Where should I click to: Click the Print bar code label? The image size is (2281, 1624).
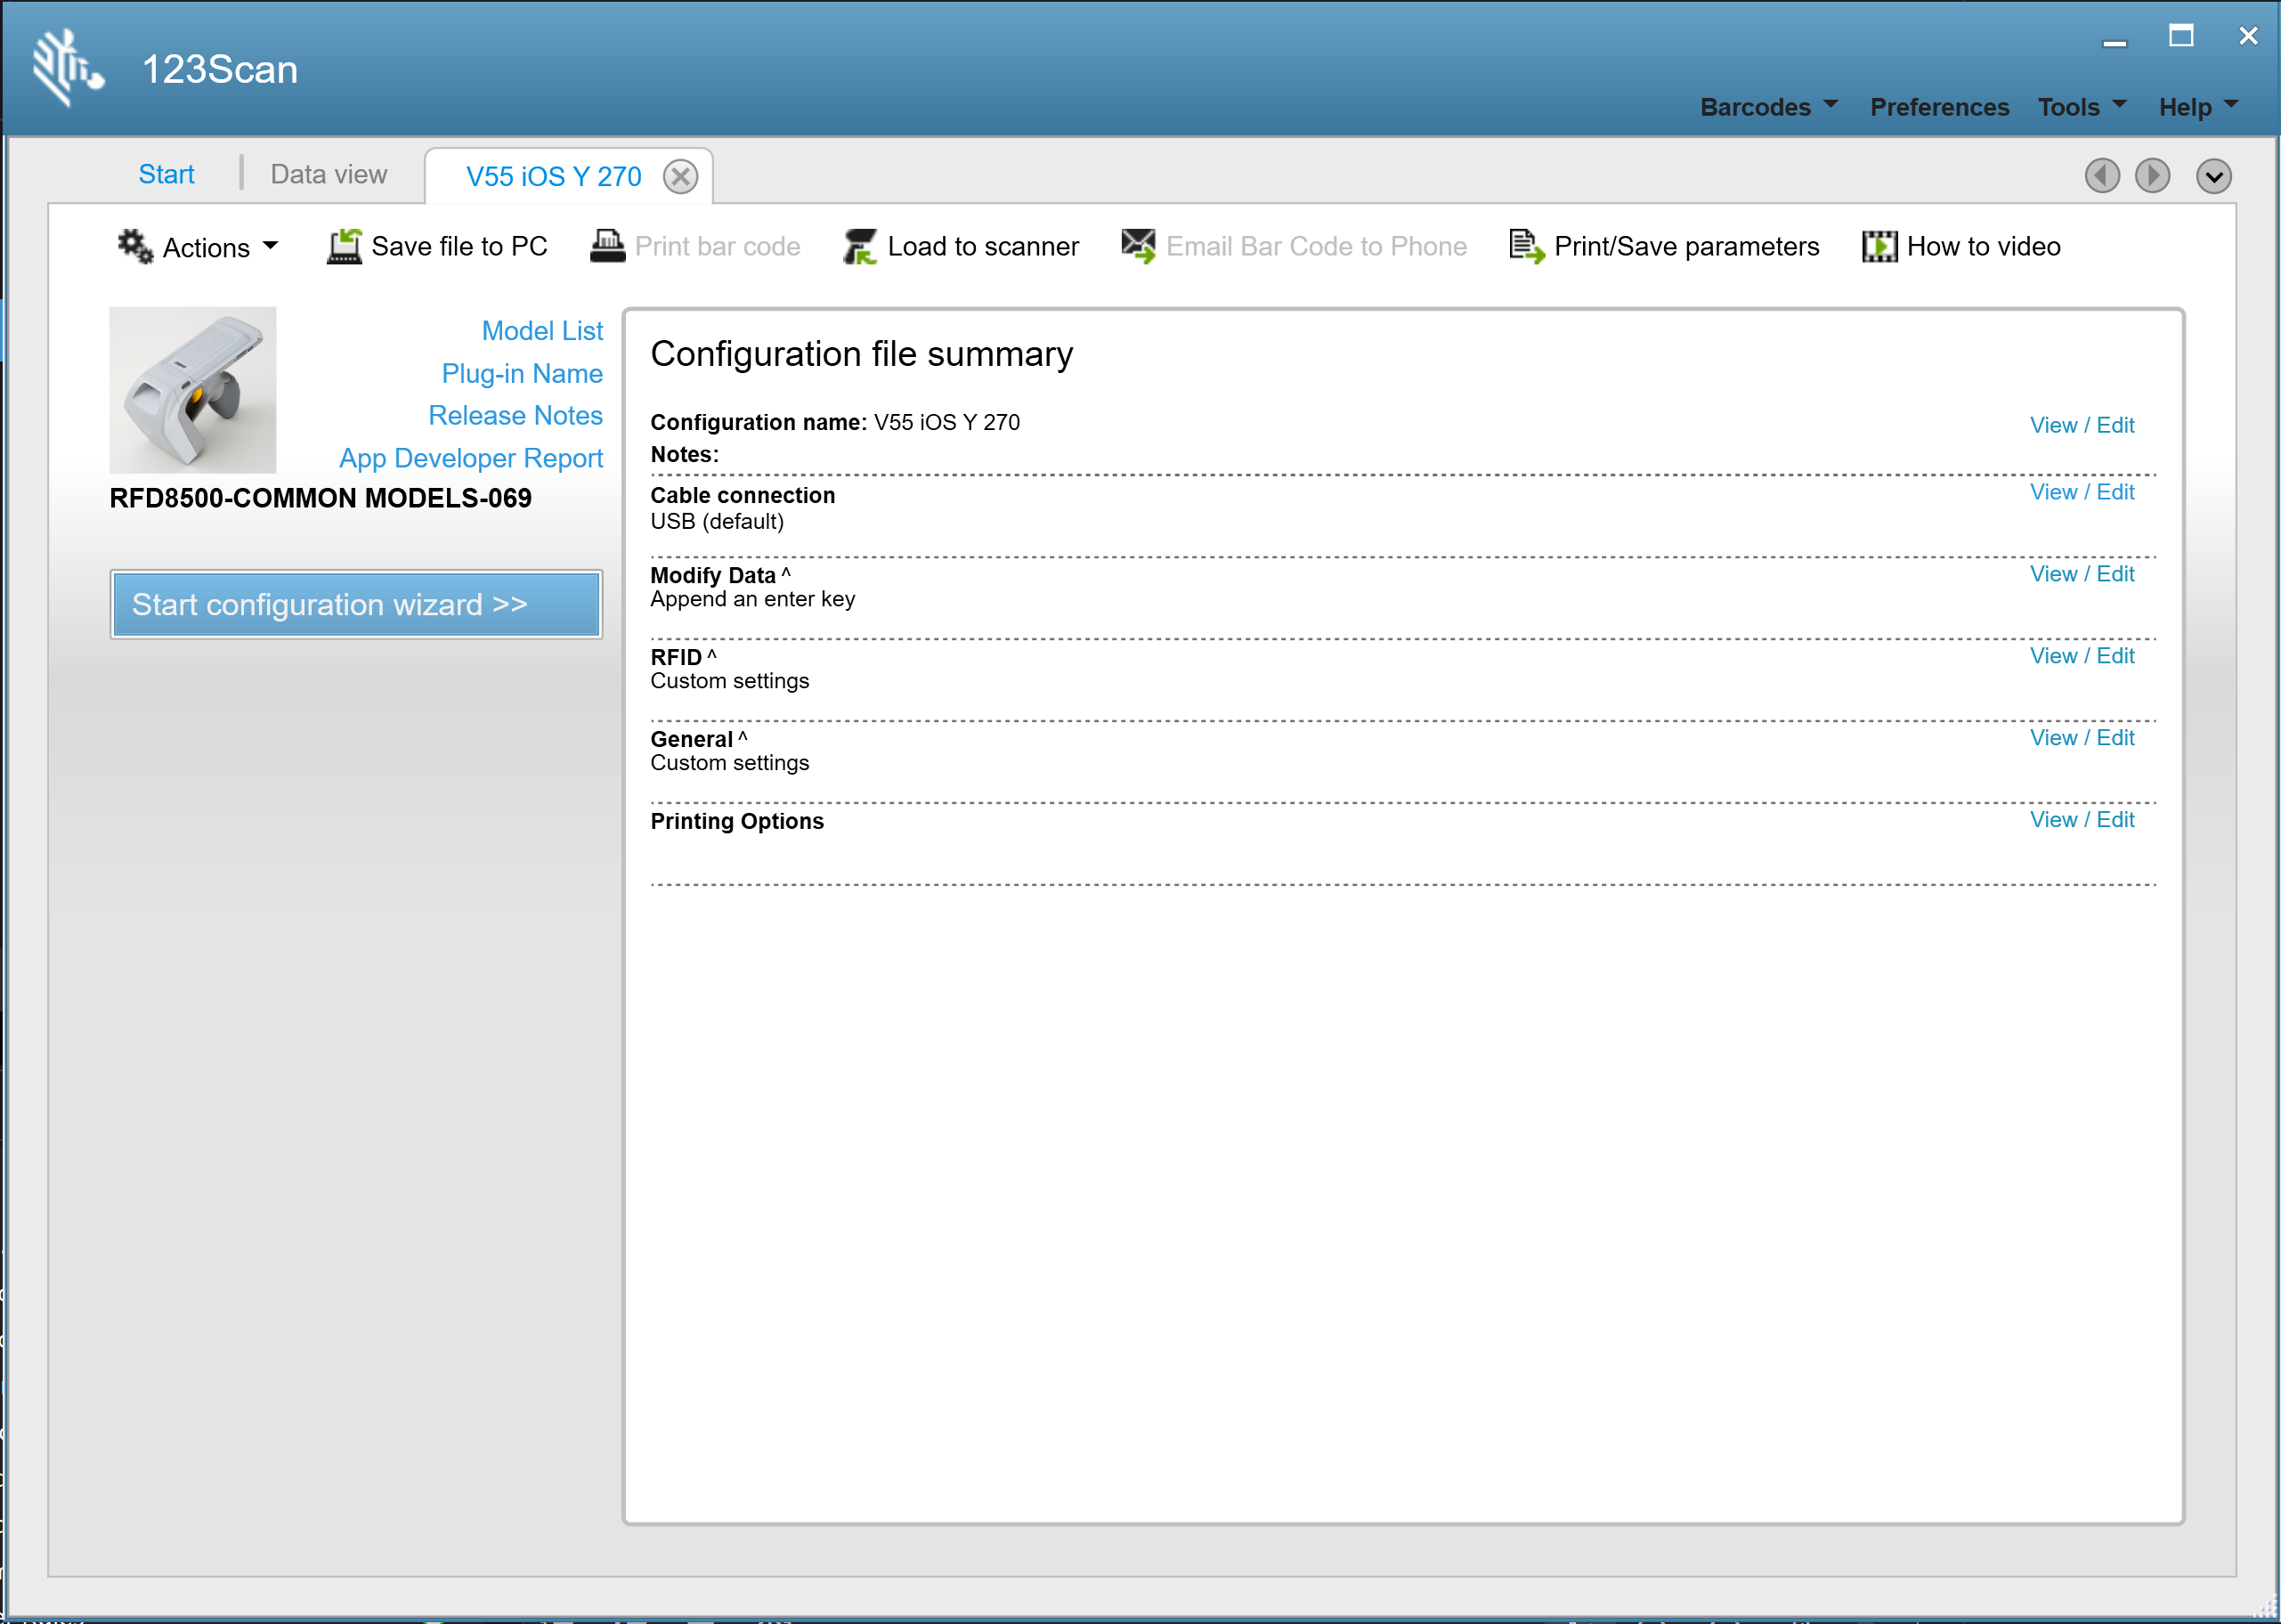pos(717,247)
